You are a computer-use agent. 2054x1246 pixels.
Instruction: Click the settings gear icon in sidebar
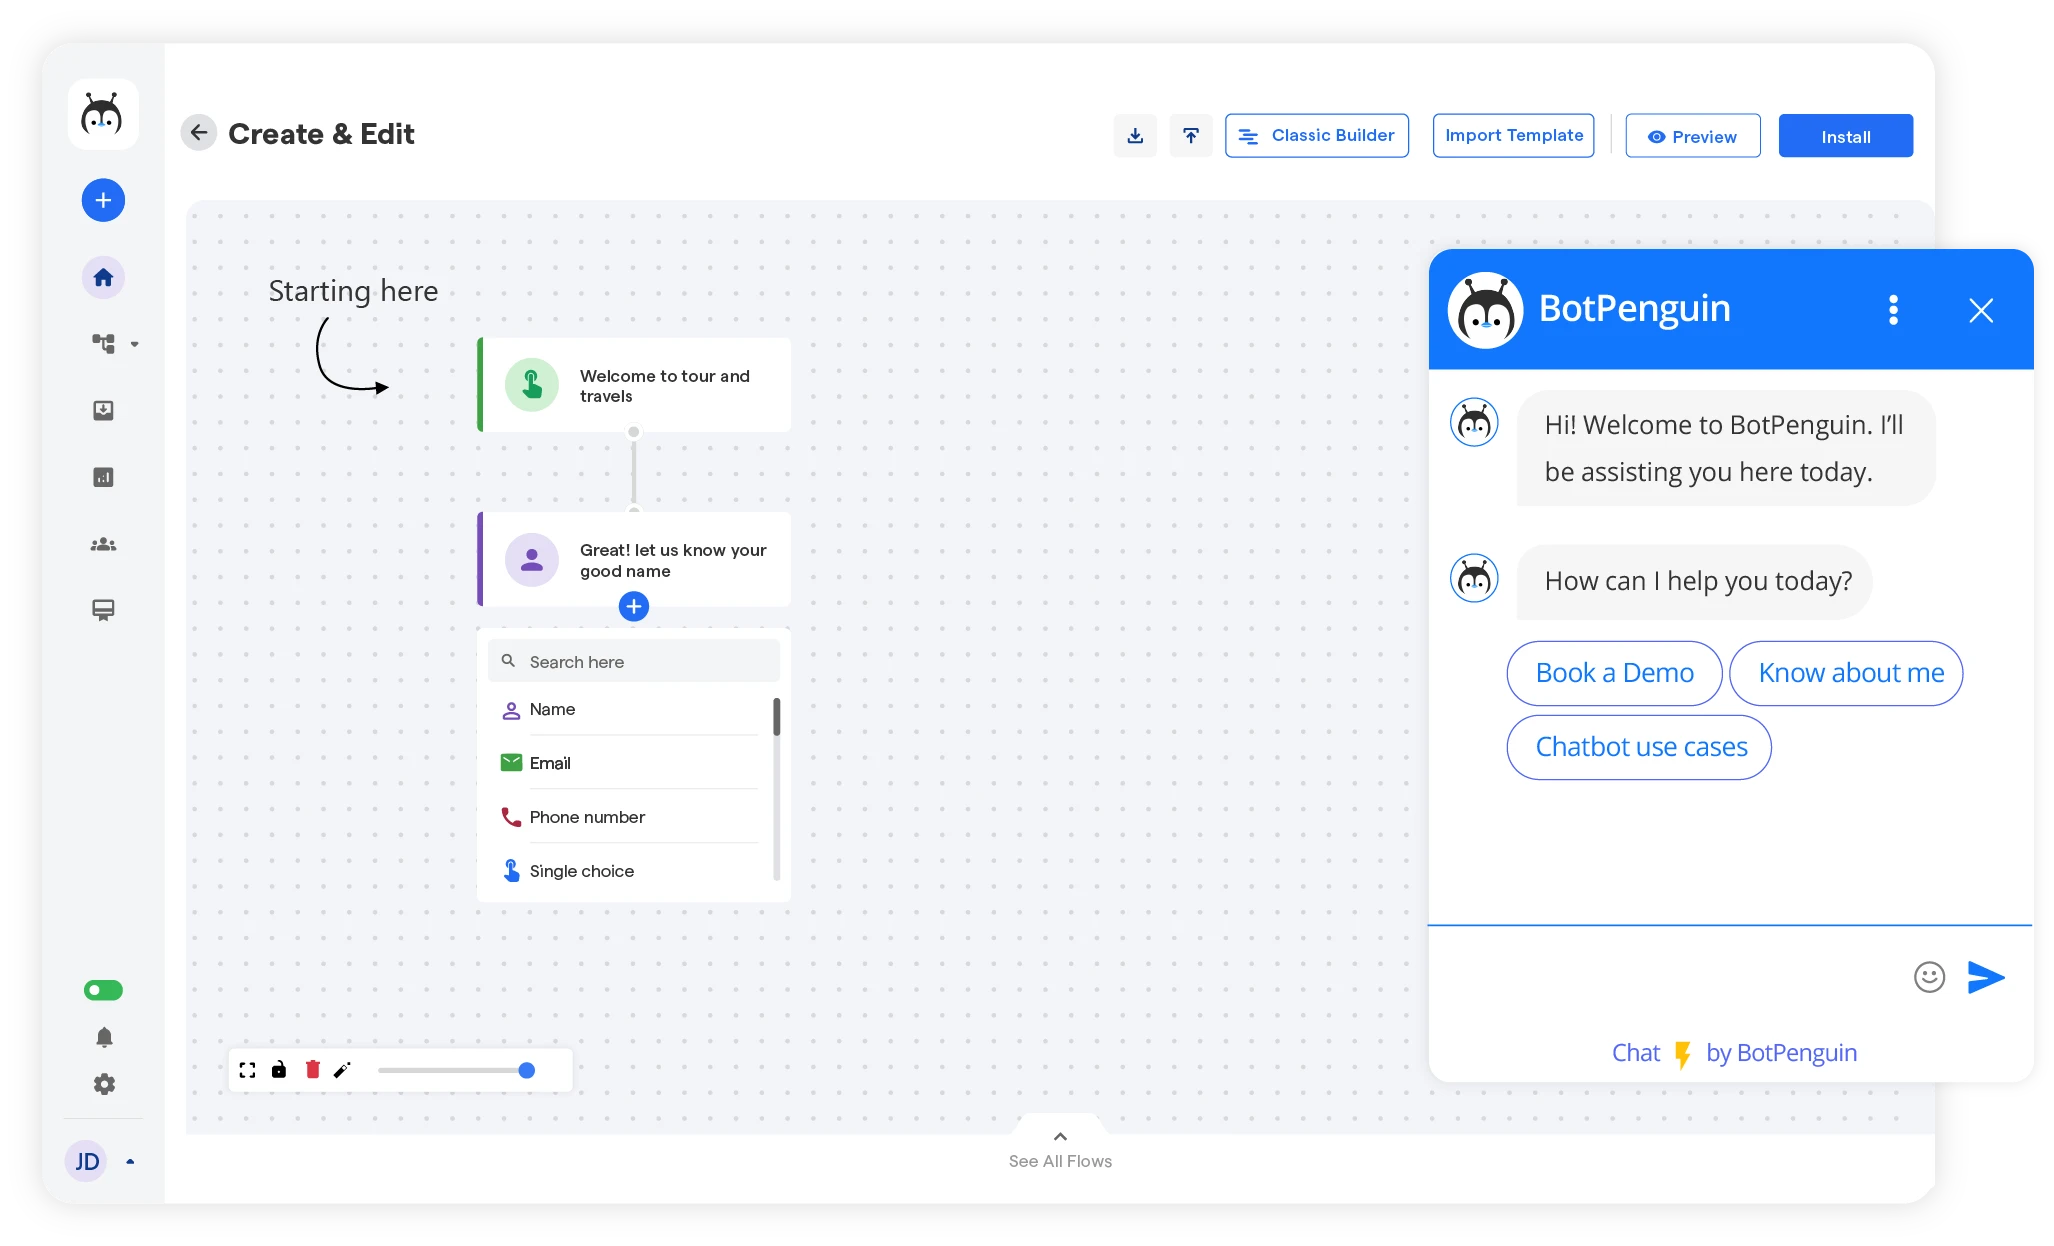[x=104, y=1086]
